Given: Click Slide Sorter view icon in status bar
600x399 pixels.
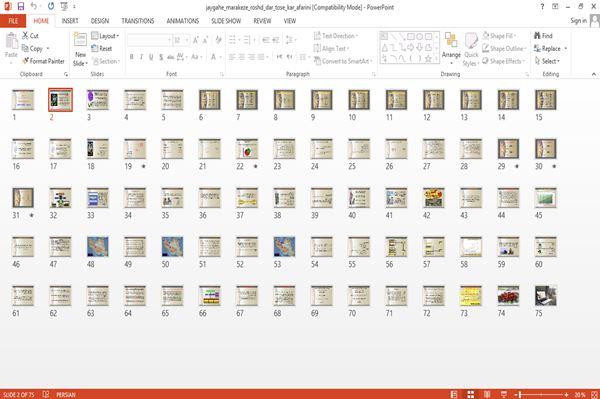Looking at the screenshot, I should (x=470, y=394).
